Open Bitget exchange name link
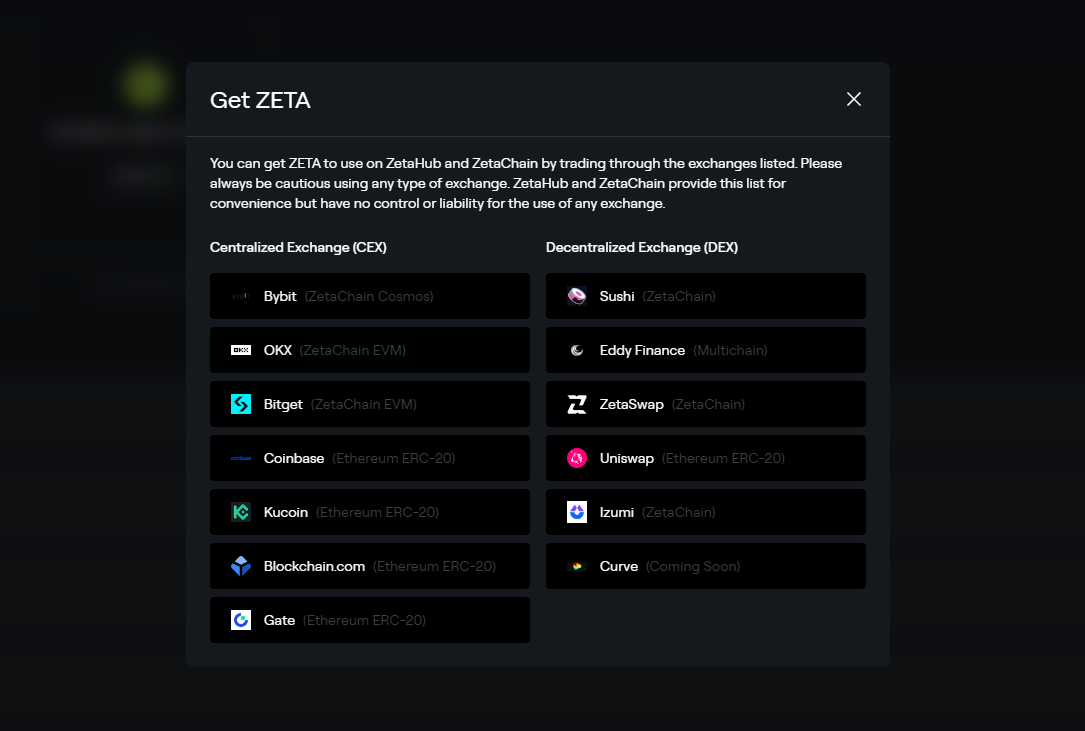This screenshot has width=1085, height=731. coord(283,404)
